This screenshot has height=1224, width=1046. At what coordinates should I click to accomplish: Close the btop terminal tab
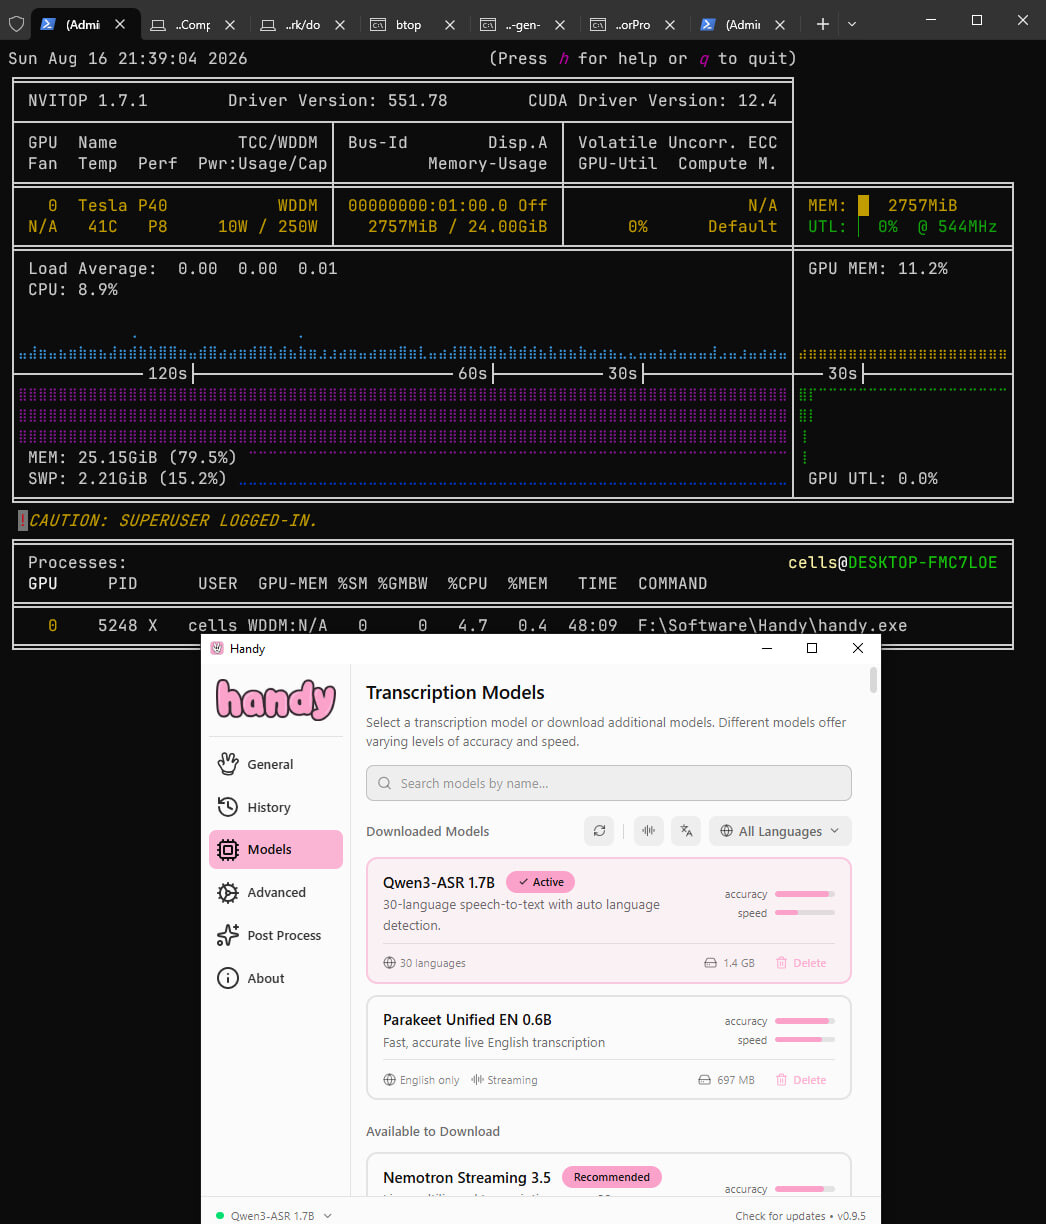[x=449, y=24]
